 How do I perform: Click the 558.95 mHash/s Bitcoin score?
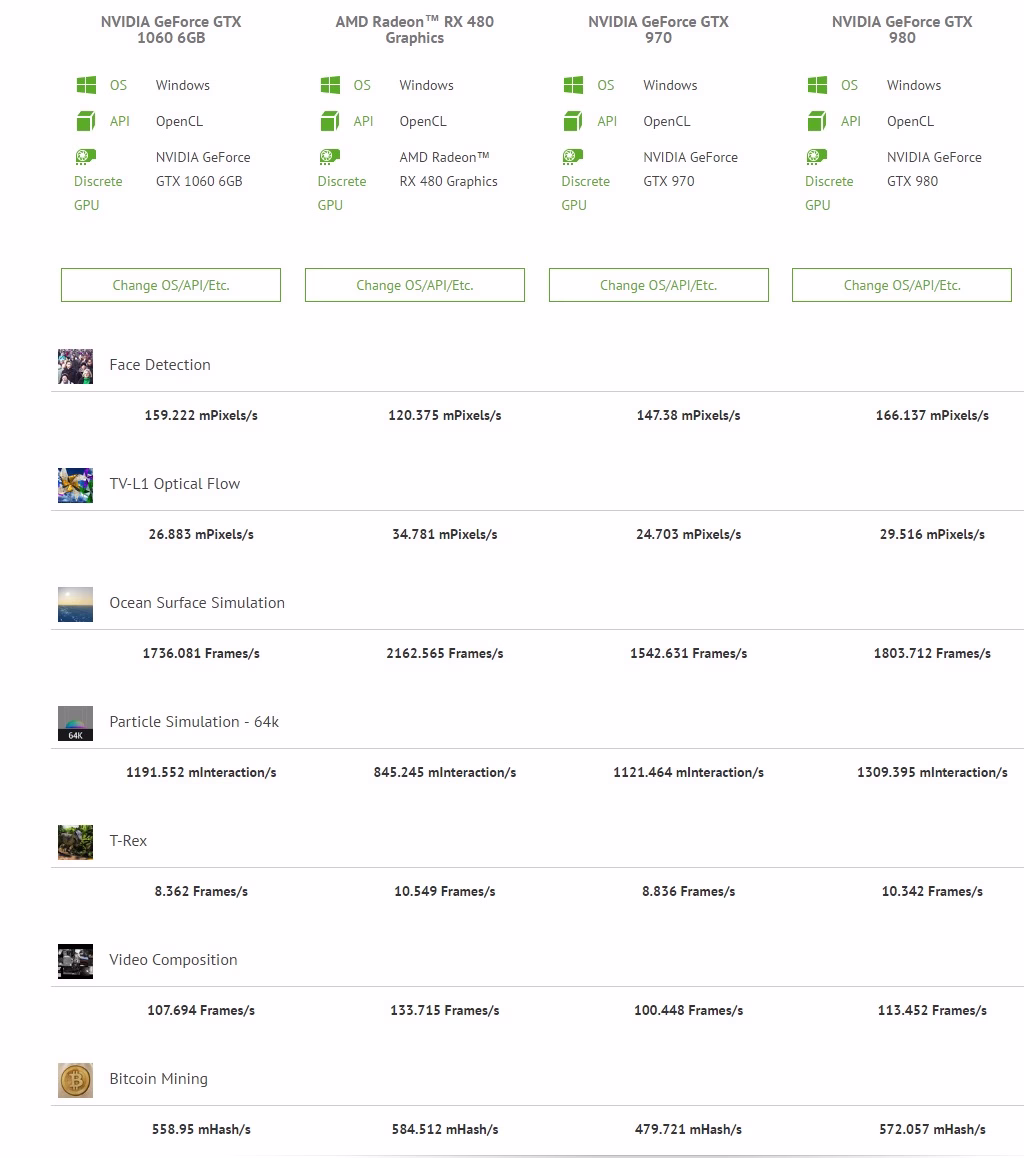click(x=201, y=1128)
